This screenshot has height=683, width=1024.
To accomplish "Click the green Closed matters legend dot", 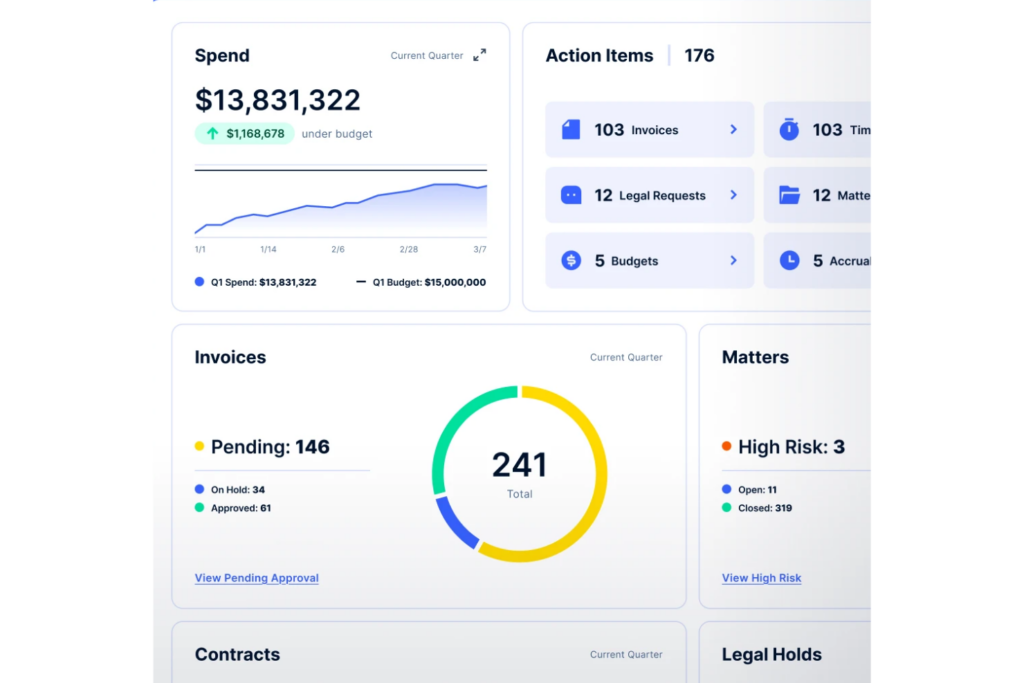I will 726,507.
